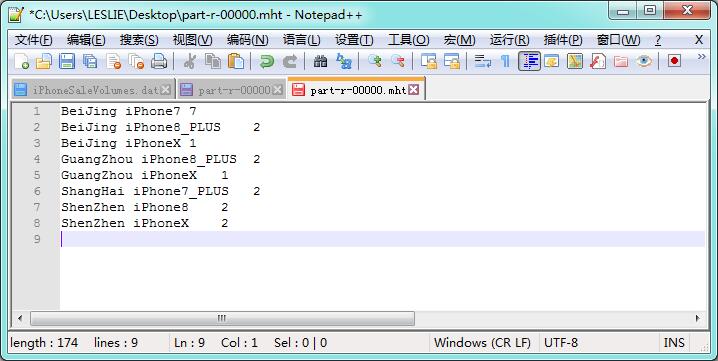
Task: Open the 文件(F) menu
Action: [34, 40]
